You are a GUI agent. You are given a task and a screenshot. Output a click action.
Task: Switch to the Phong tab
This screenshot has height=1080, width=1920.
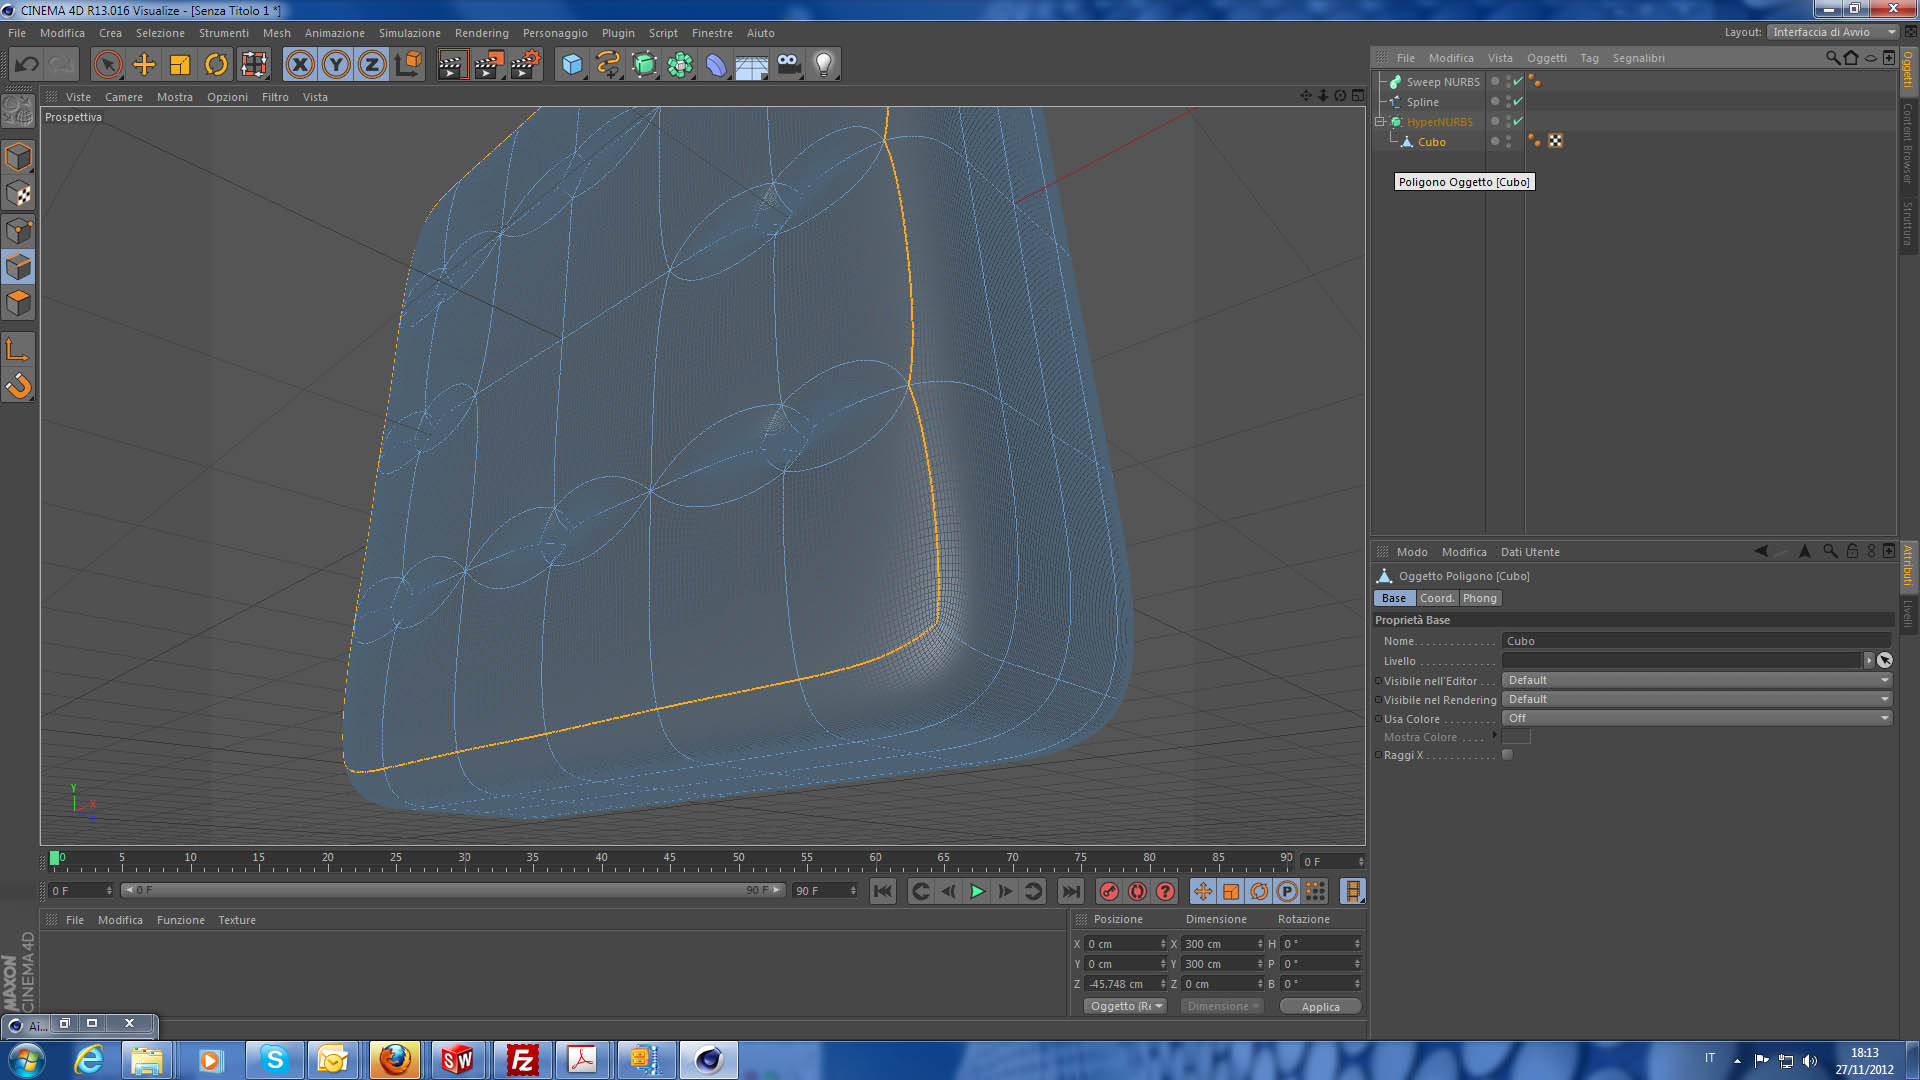[x=1479, y=598]
